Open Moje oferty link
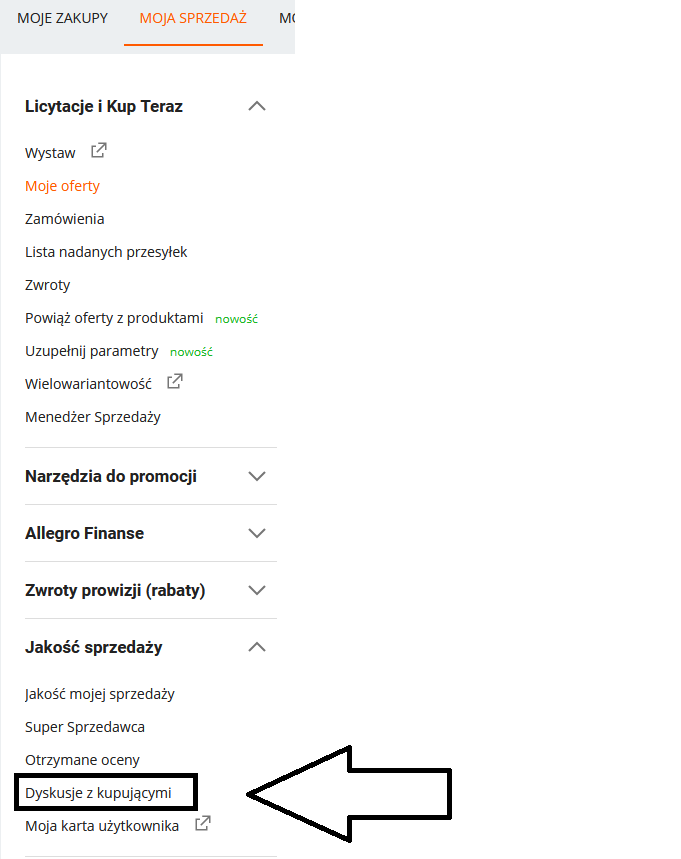Image resolution: width=681 pixels, height=859 pixels. tap(62, 186)
